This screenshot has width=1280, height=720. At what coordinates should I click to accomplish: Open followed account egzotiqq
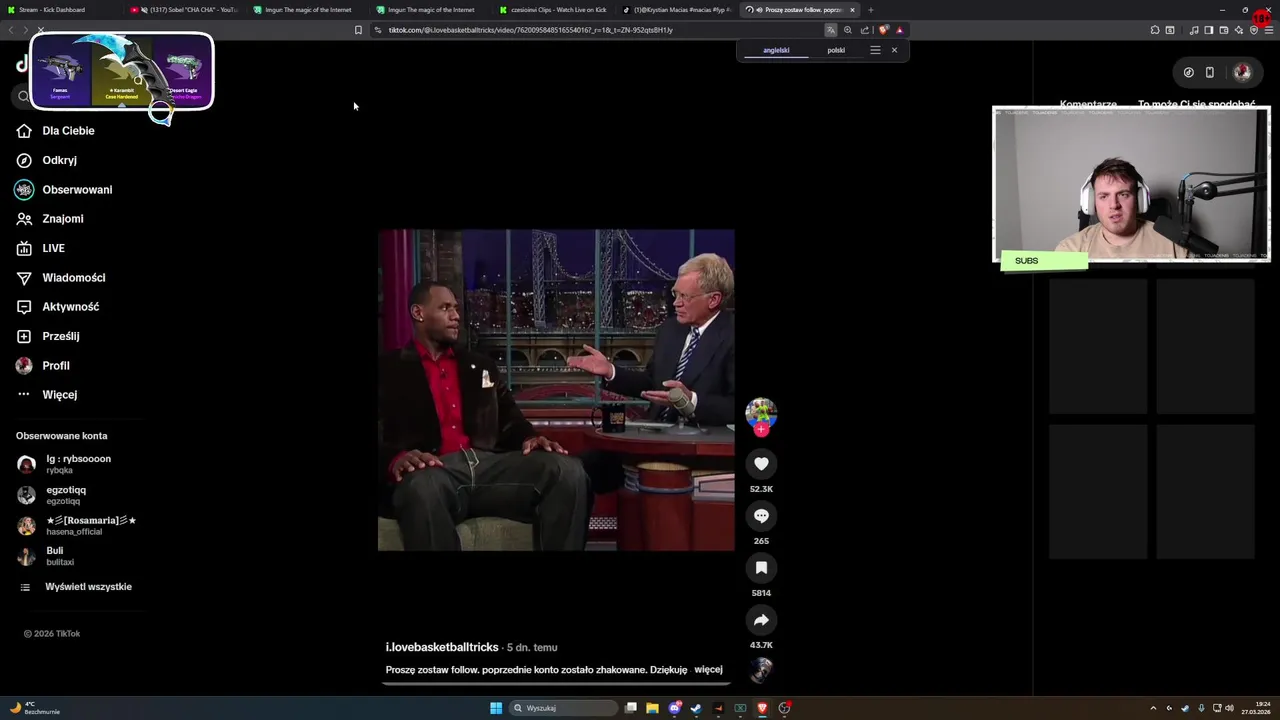(x=66, y=495)
